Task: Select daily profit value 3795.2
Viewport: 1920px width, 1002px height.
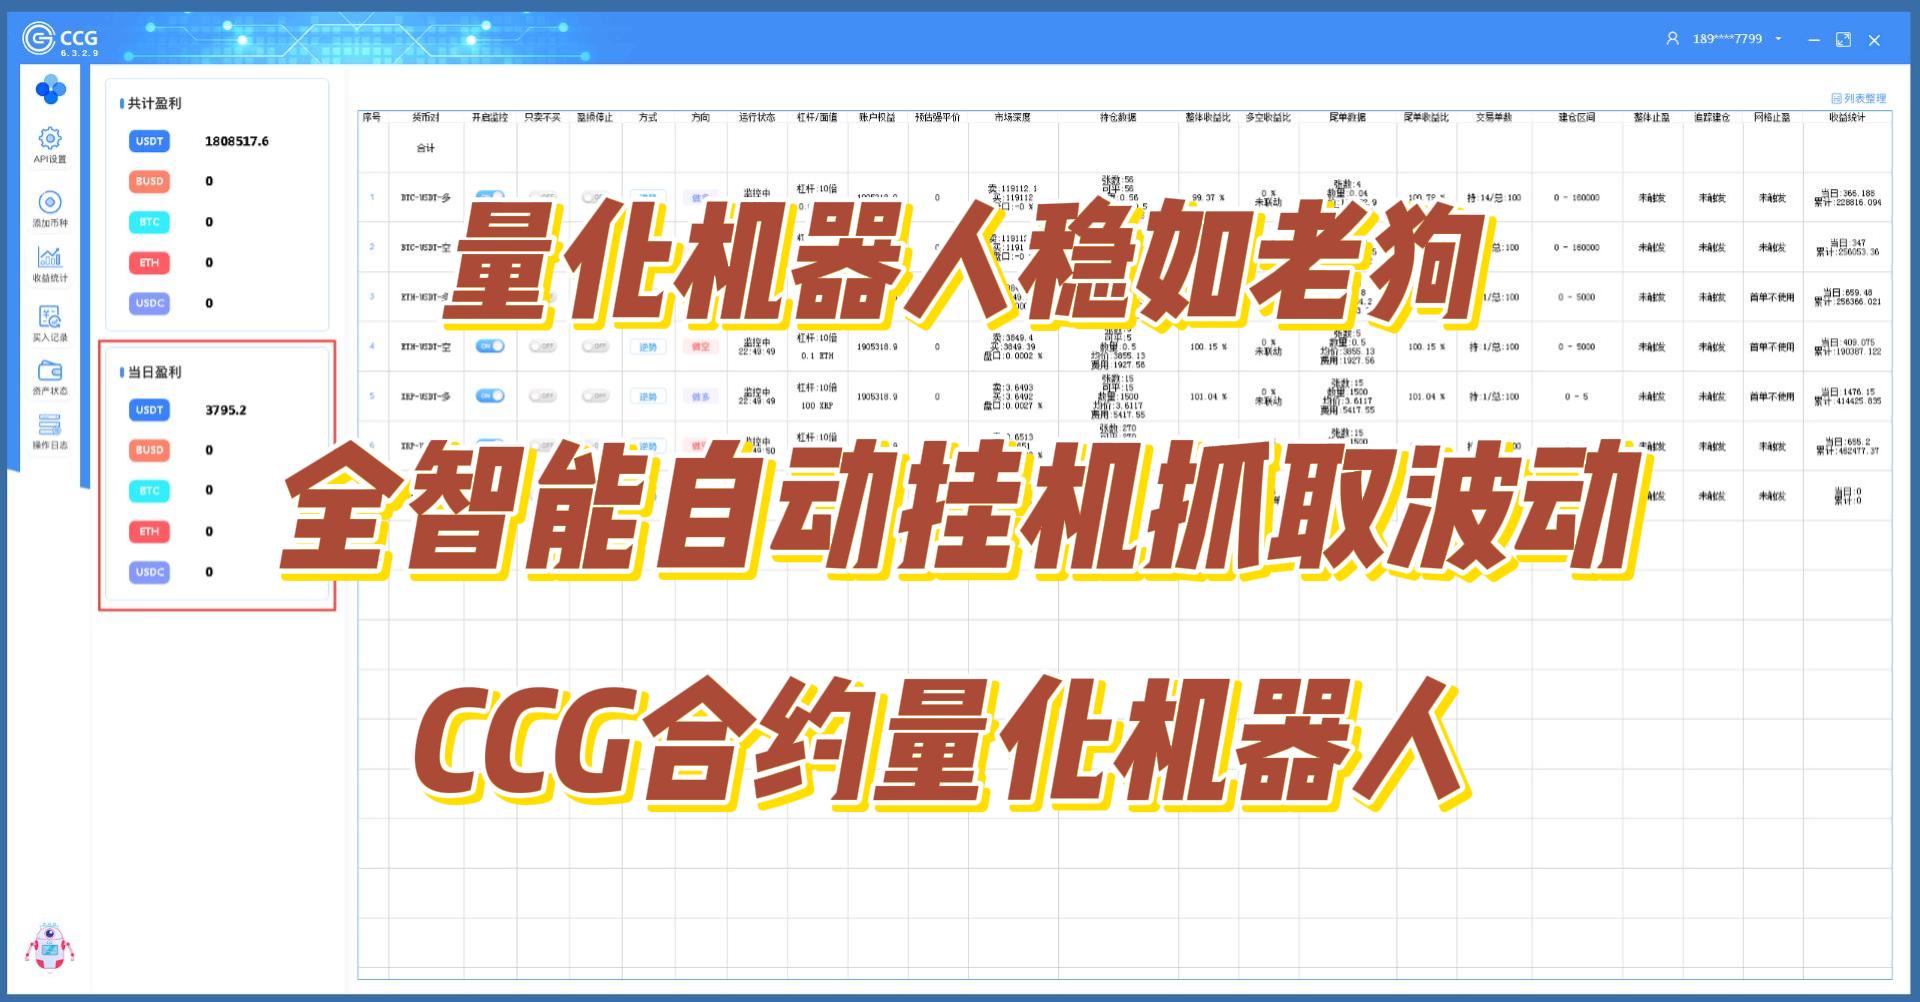Action: click(226, 410)
